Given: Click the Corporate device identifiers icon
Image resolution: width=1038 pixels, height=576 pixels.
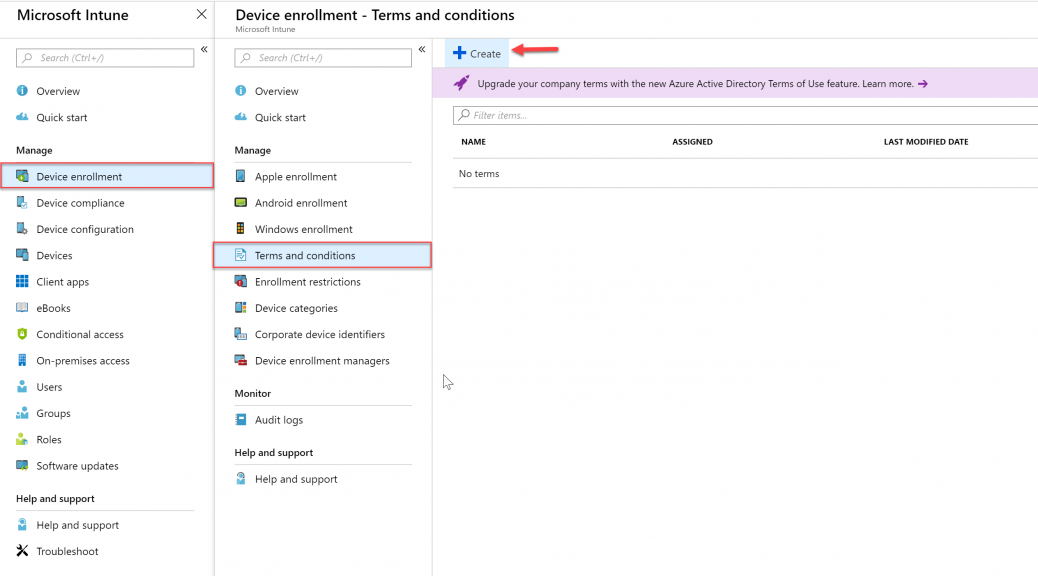Looking at the screenshot, I should (241, 334).
